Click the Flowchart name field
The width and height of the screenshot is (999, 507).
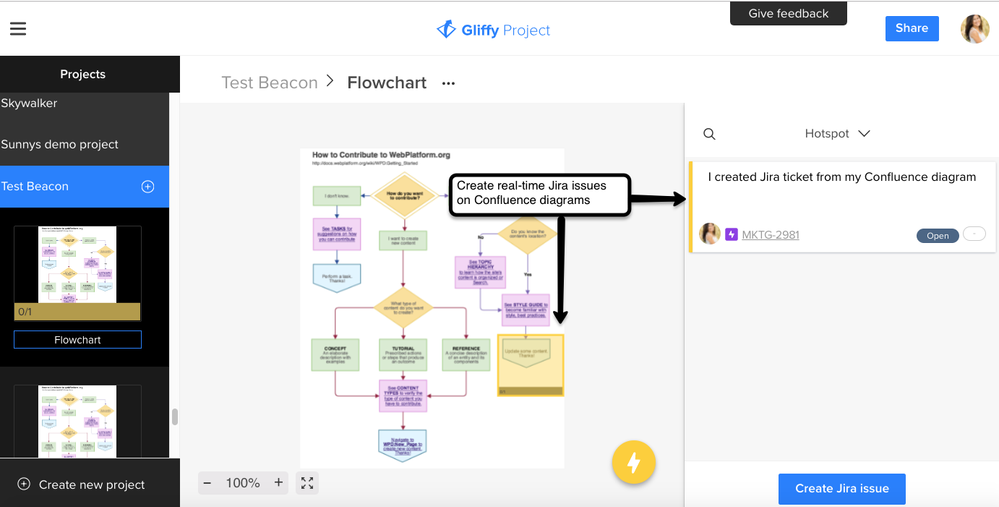pos(78,340)
